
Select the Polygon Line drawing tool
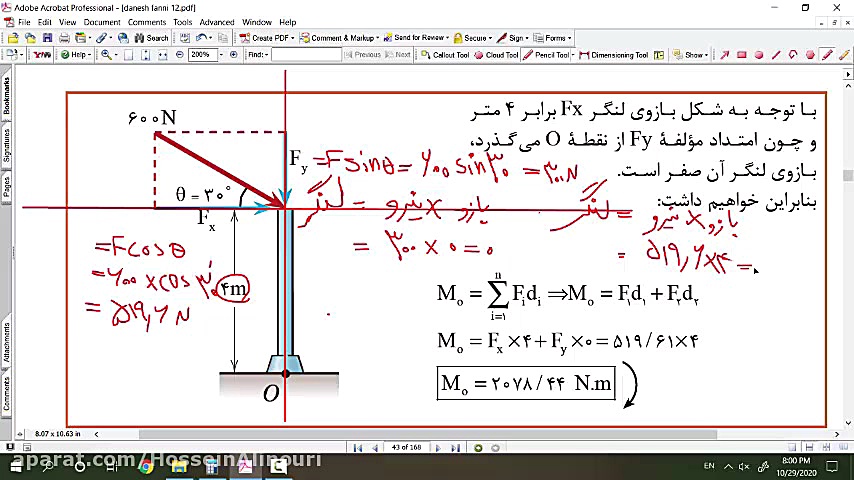tap(793, 55)
